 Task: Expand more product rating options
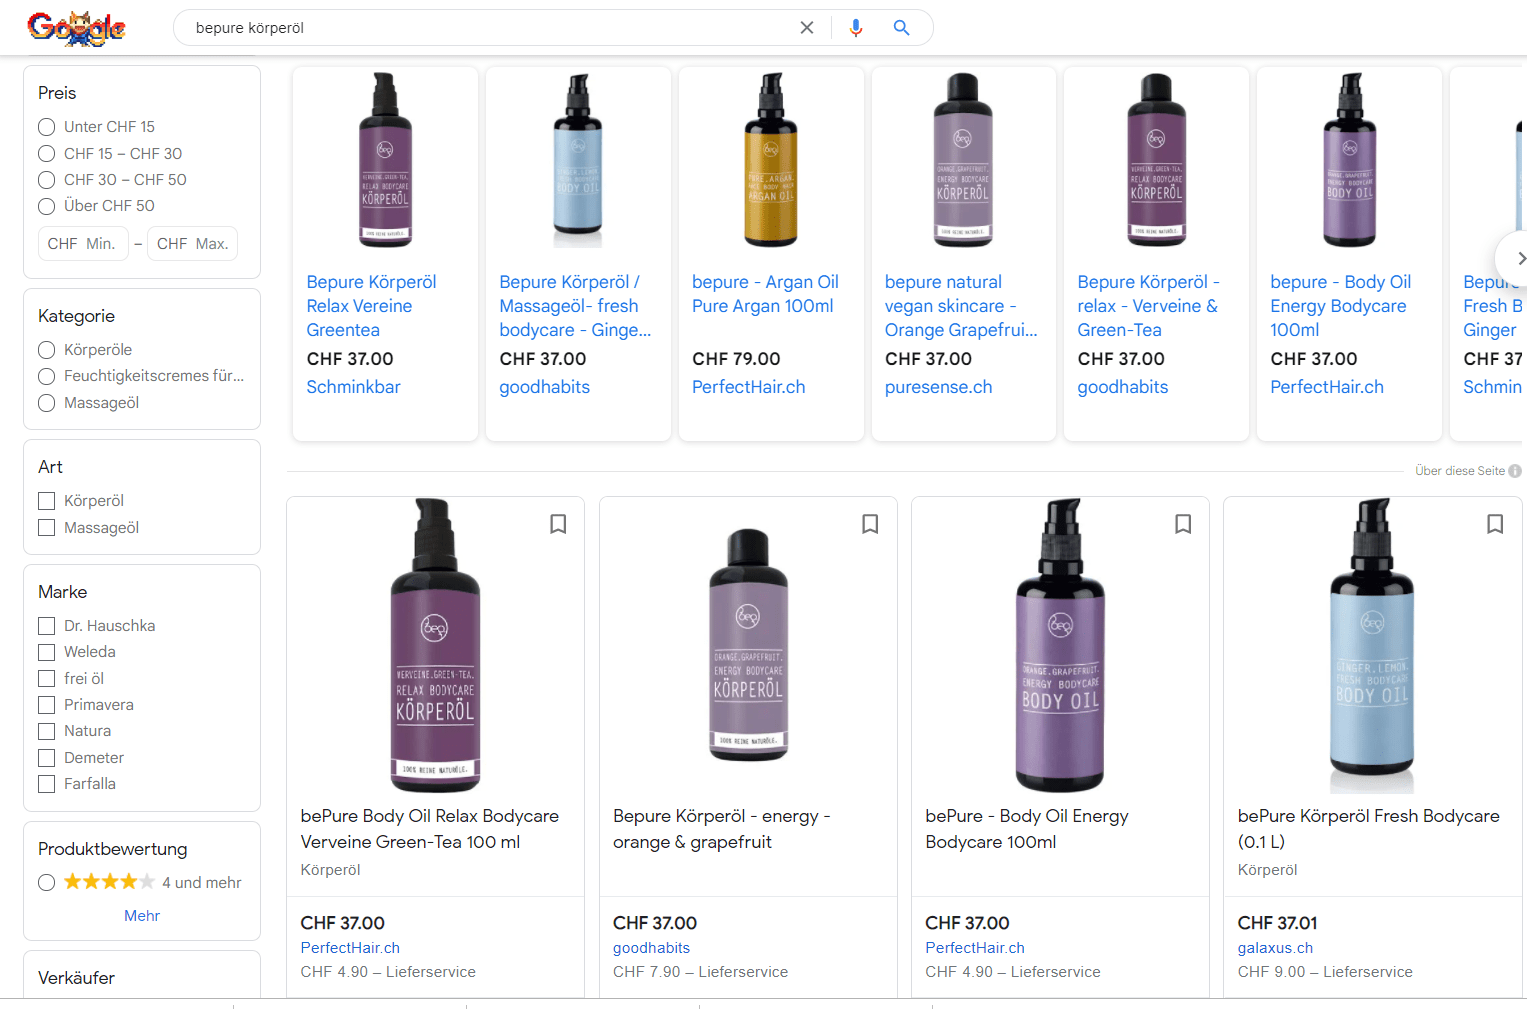point(142,916)
